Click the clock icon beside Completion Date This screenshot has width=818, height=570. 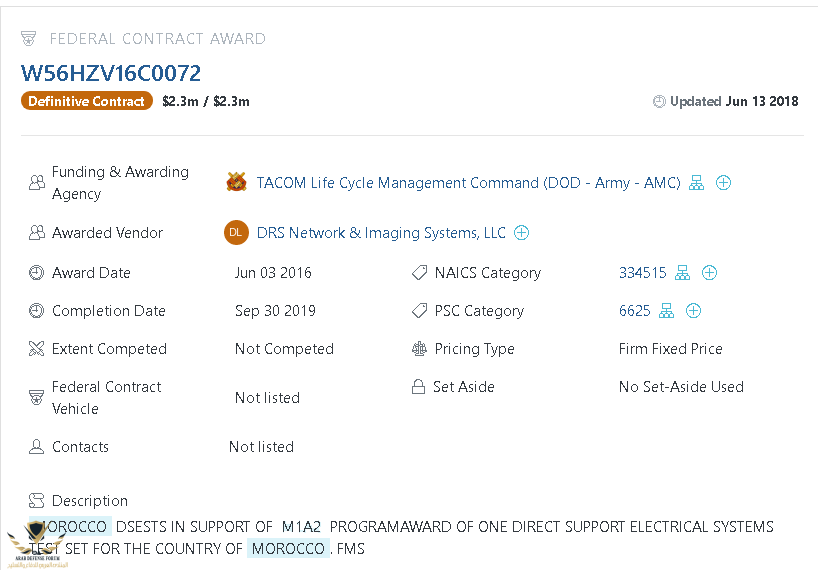(x=36, y=310)
